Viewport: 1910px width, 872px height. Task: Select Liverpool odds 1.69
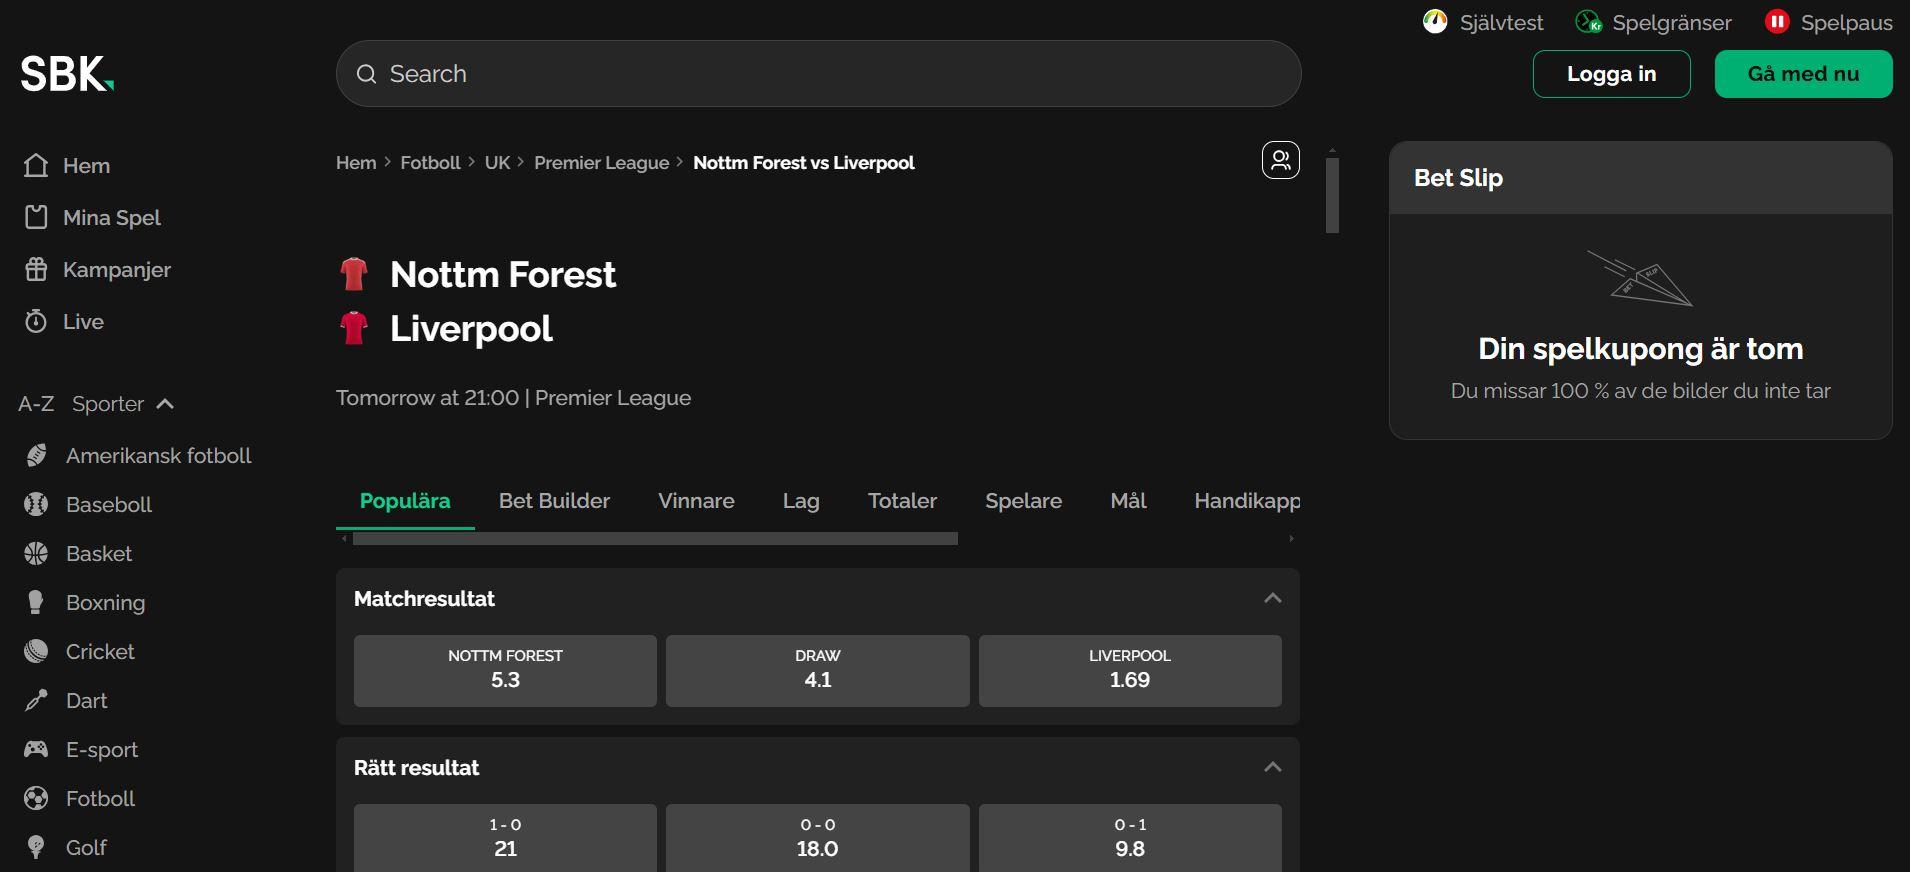pos(1129,671)
